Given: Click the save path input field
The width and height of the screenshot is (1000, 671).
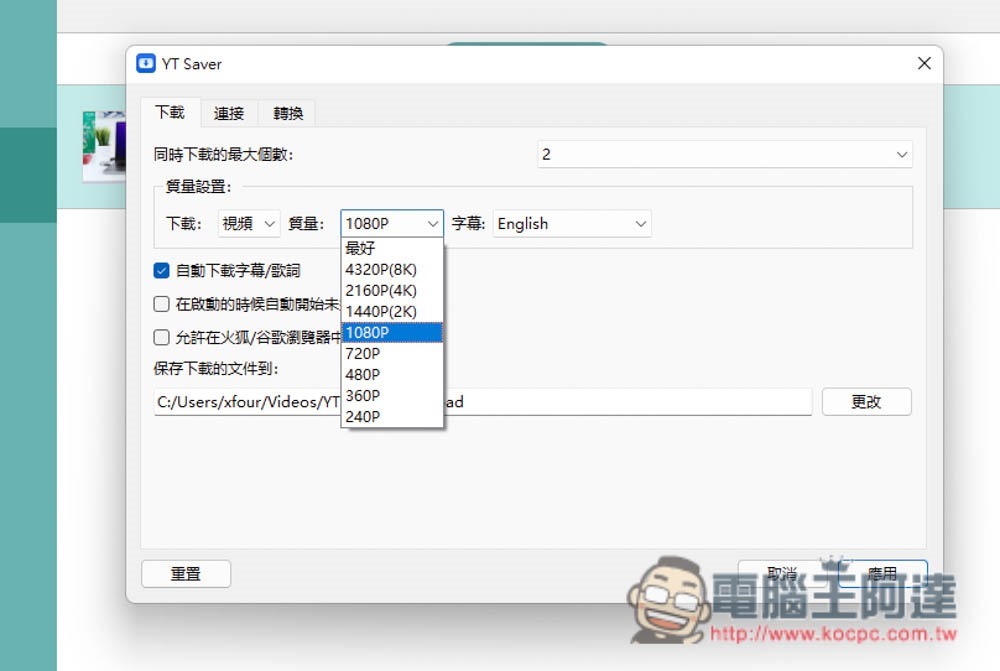Looking at the screenshot, I should coord(483,402).
